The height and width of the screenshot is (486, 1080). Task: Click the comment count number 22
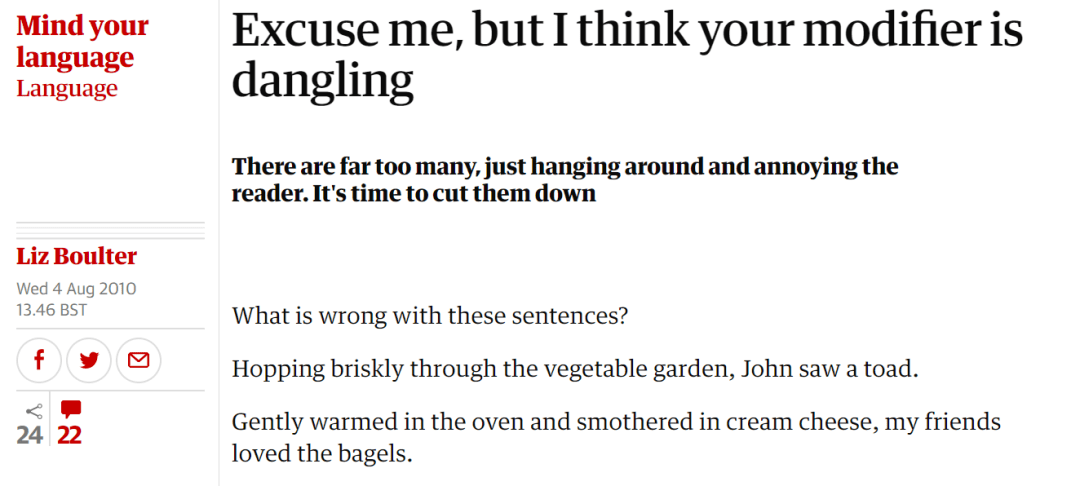(x=69, y=435)
